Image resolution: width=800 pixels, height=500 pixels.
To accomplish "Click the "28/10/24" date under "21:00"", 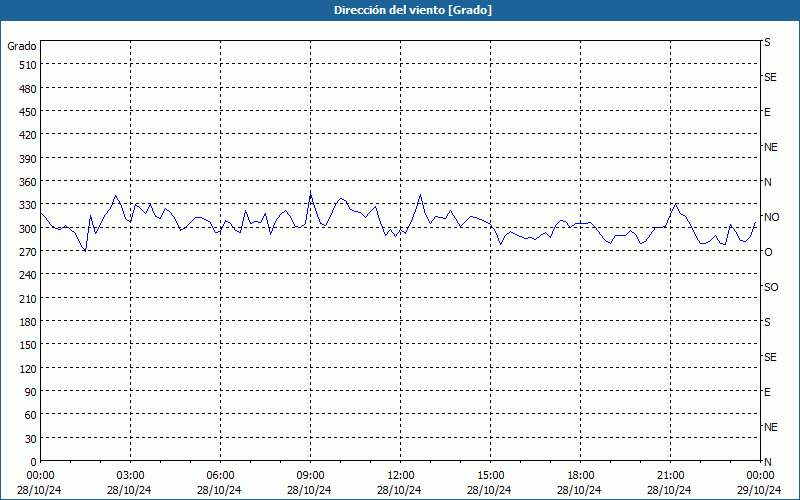I will click(x=669, y=490).
